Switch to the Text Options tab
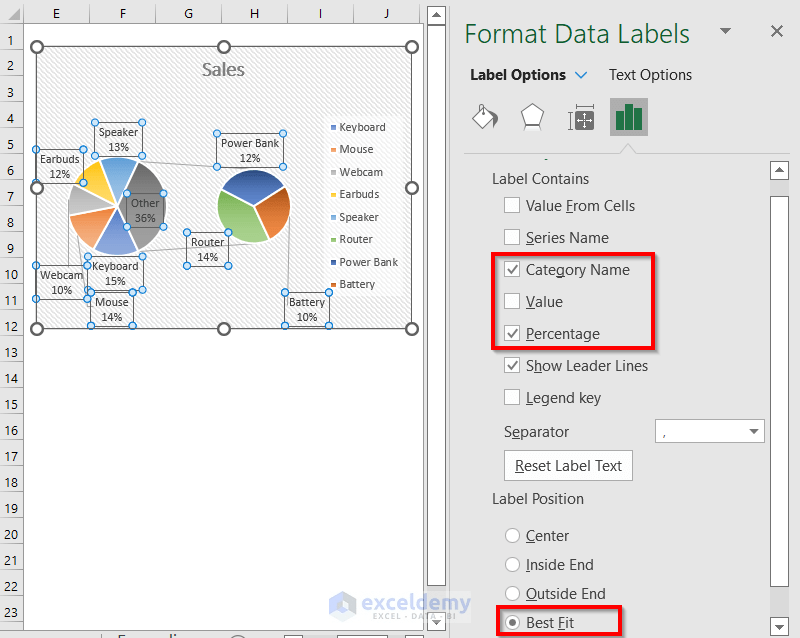This screenshot has width=800, height=638. [x=649, y=75]
